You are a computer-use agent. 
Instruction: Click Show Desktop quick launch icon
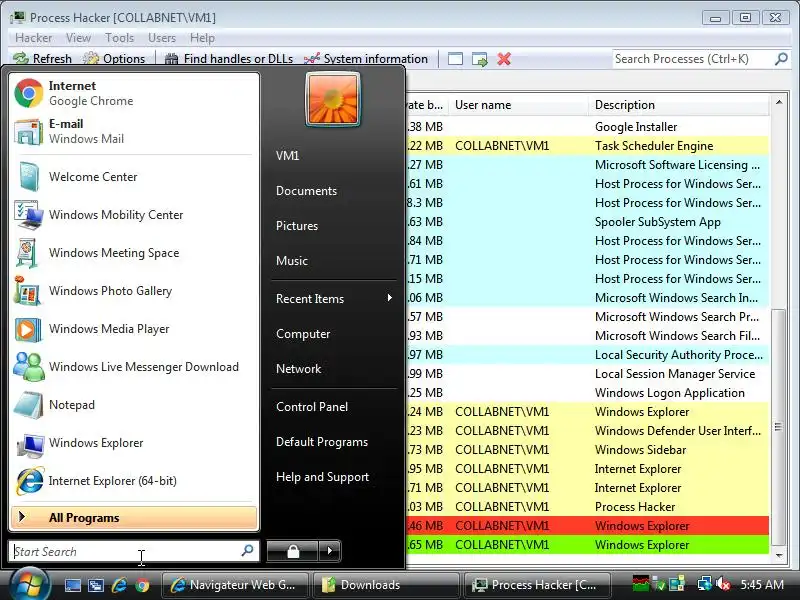coord(73,585)
